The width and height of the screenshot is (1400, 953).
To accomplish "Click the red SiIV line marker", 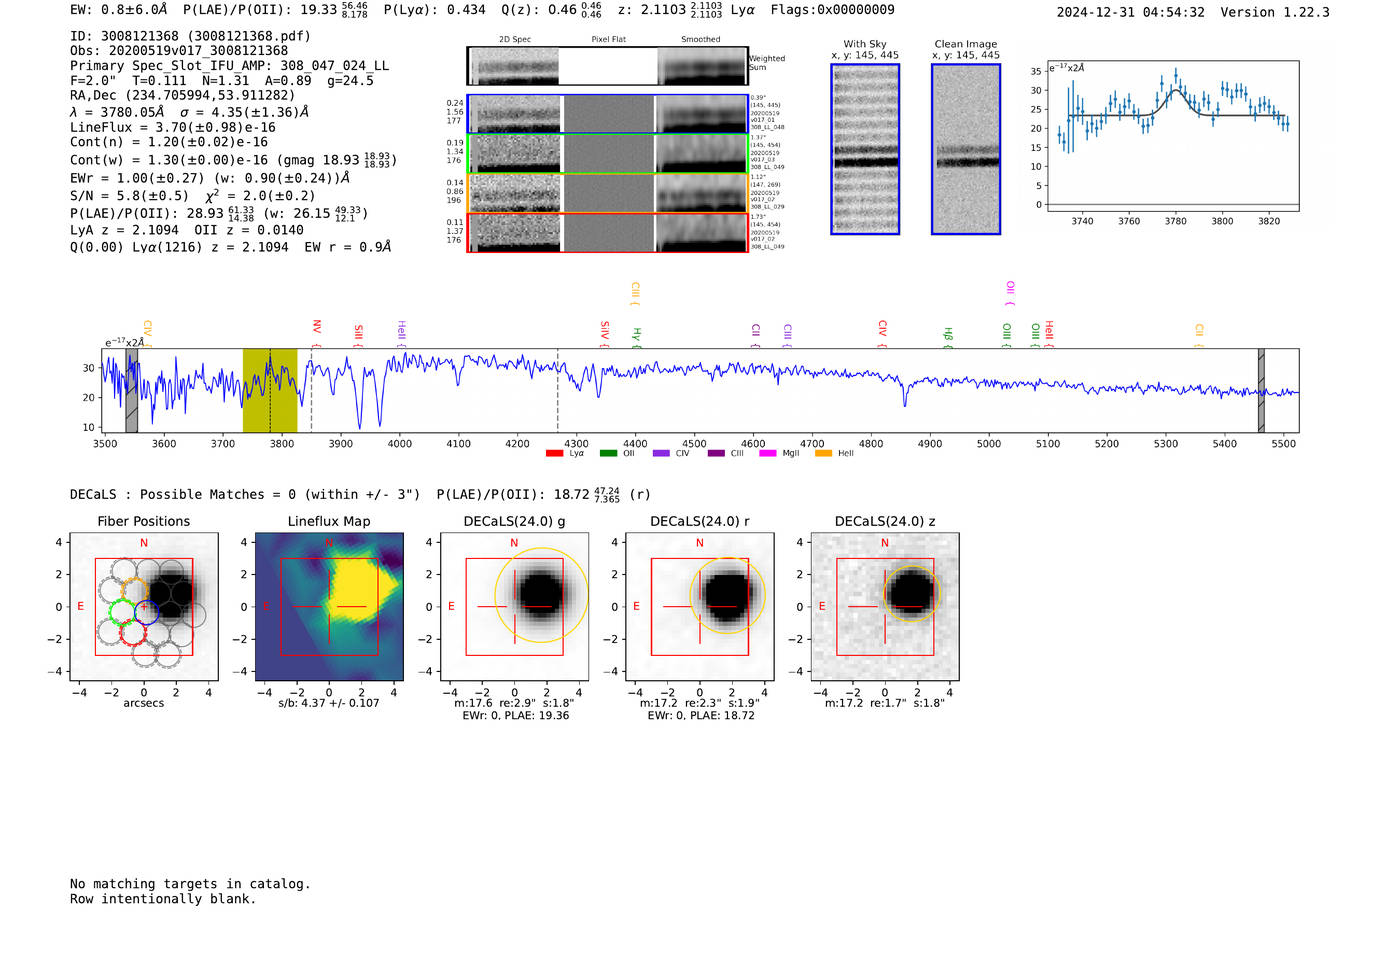I will click(604, 334).
